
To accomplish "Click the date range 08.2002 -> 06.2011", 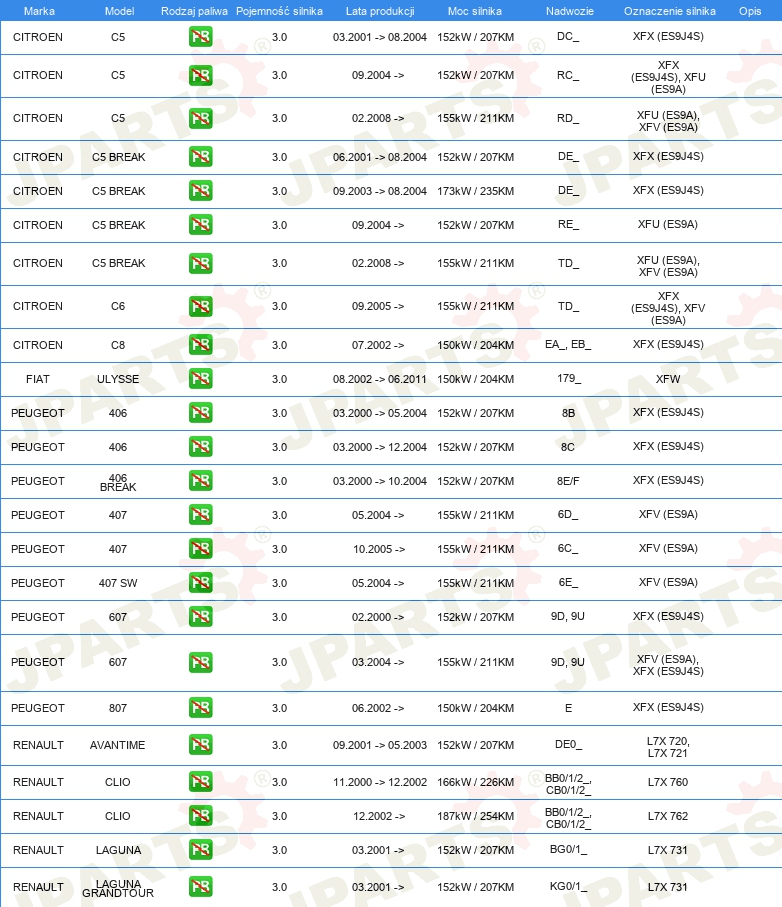I will [379, 379].
